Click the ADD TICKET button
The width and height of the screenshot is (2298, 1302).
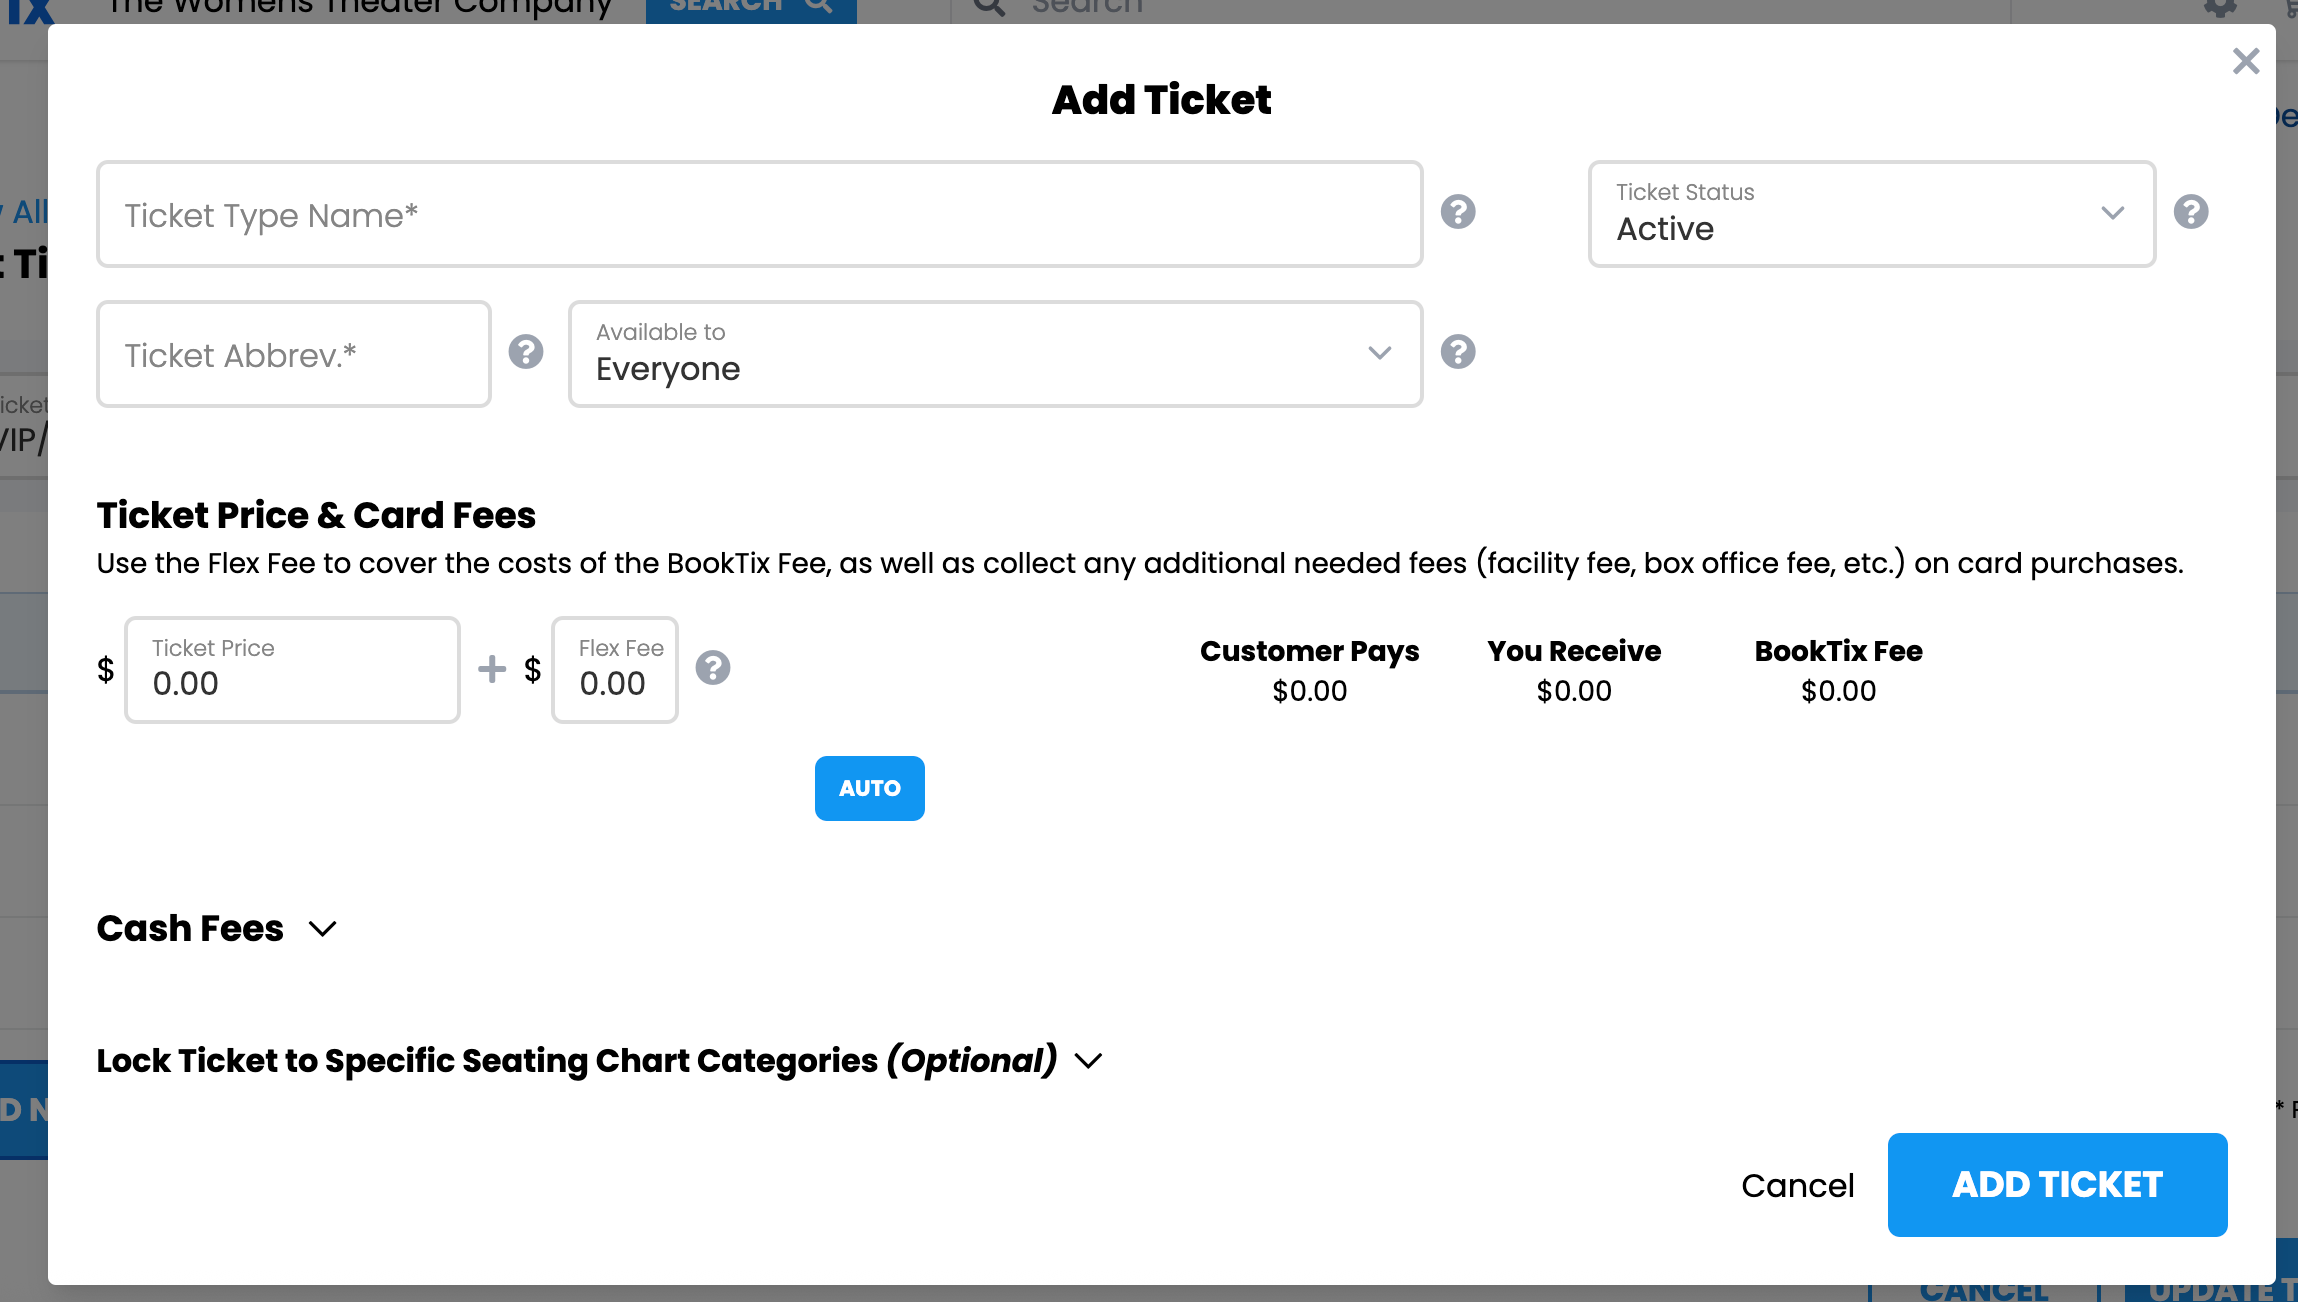click(x=2058, y=1185)
